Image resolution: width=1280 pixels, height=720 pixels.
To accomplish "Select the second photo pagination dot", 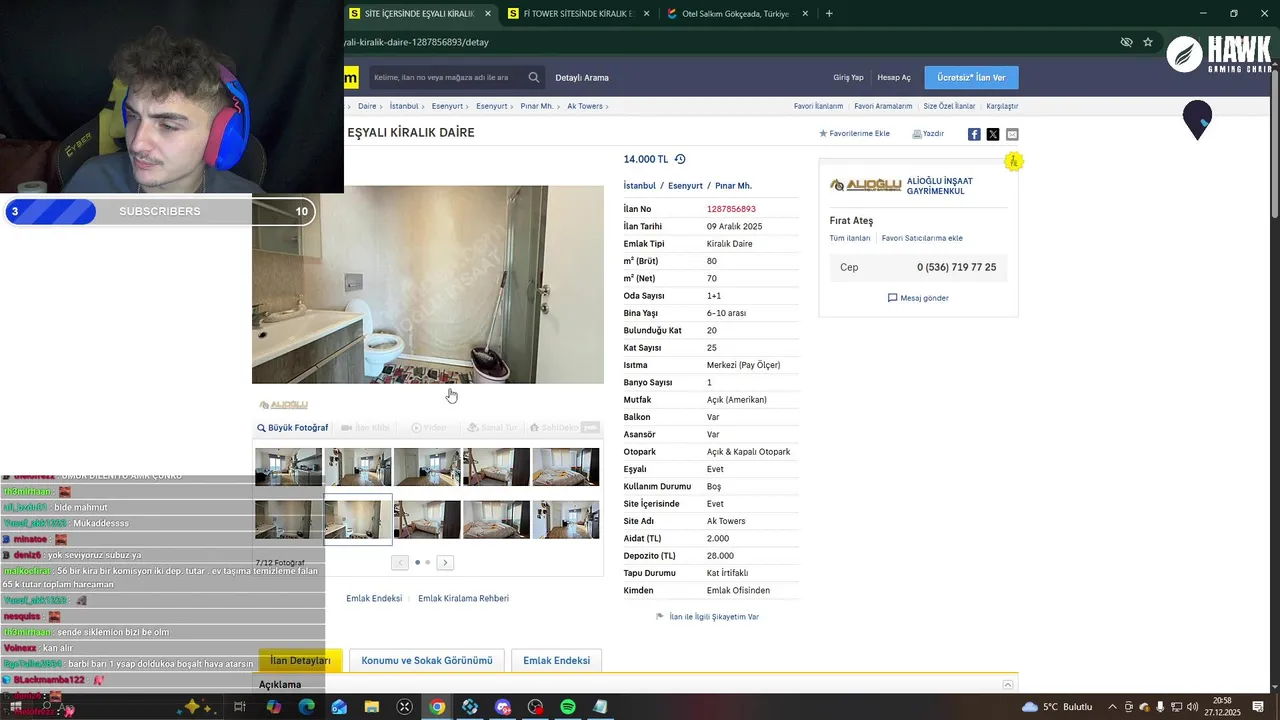I will click(x=428, y=562).
